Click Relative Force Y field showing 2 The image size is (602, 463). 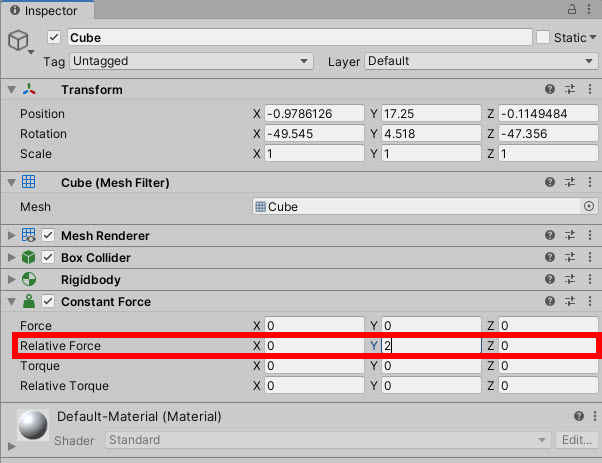click(x=431, y=346)
